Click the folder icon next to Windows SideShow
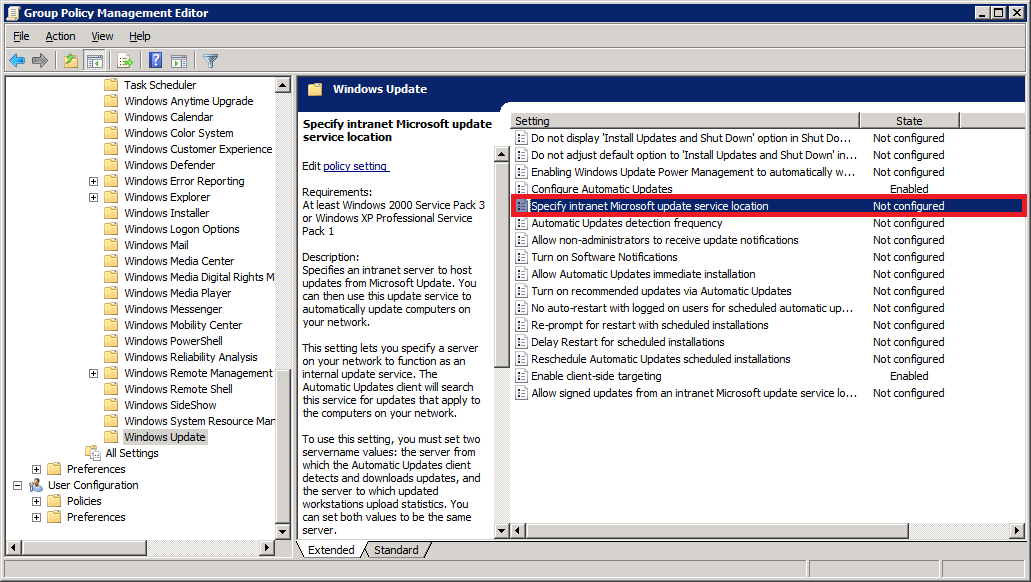The width and height of the screenshot is (1031, 582). click(x=111, y=405)
